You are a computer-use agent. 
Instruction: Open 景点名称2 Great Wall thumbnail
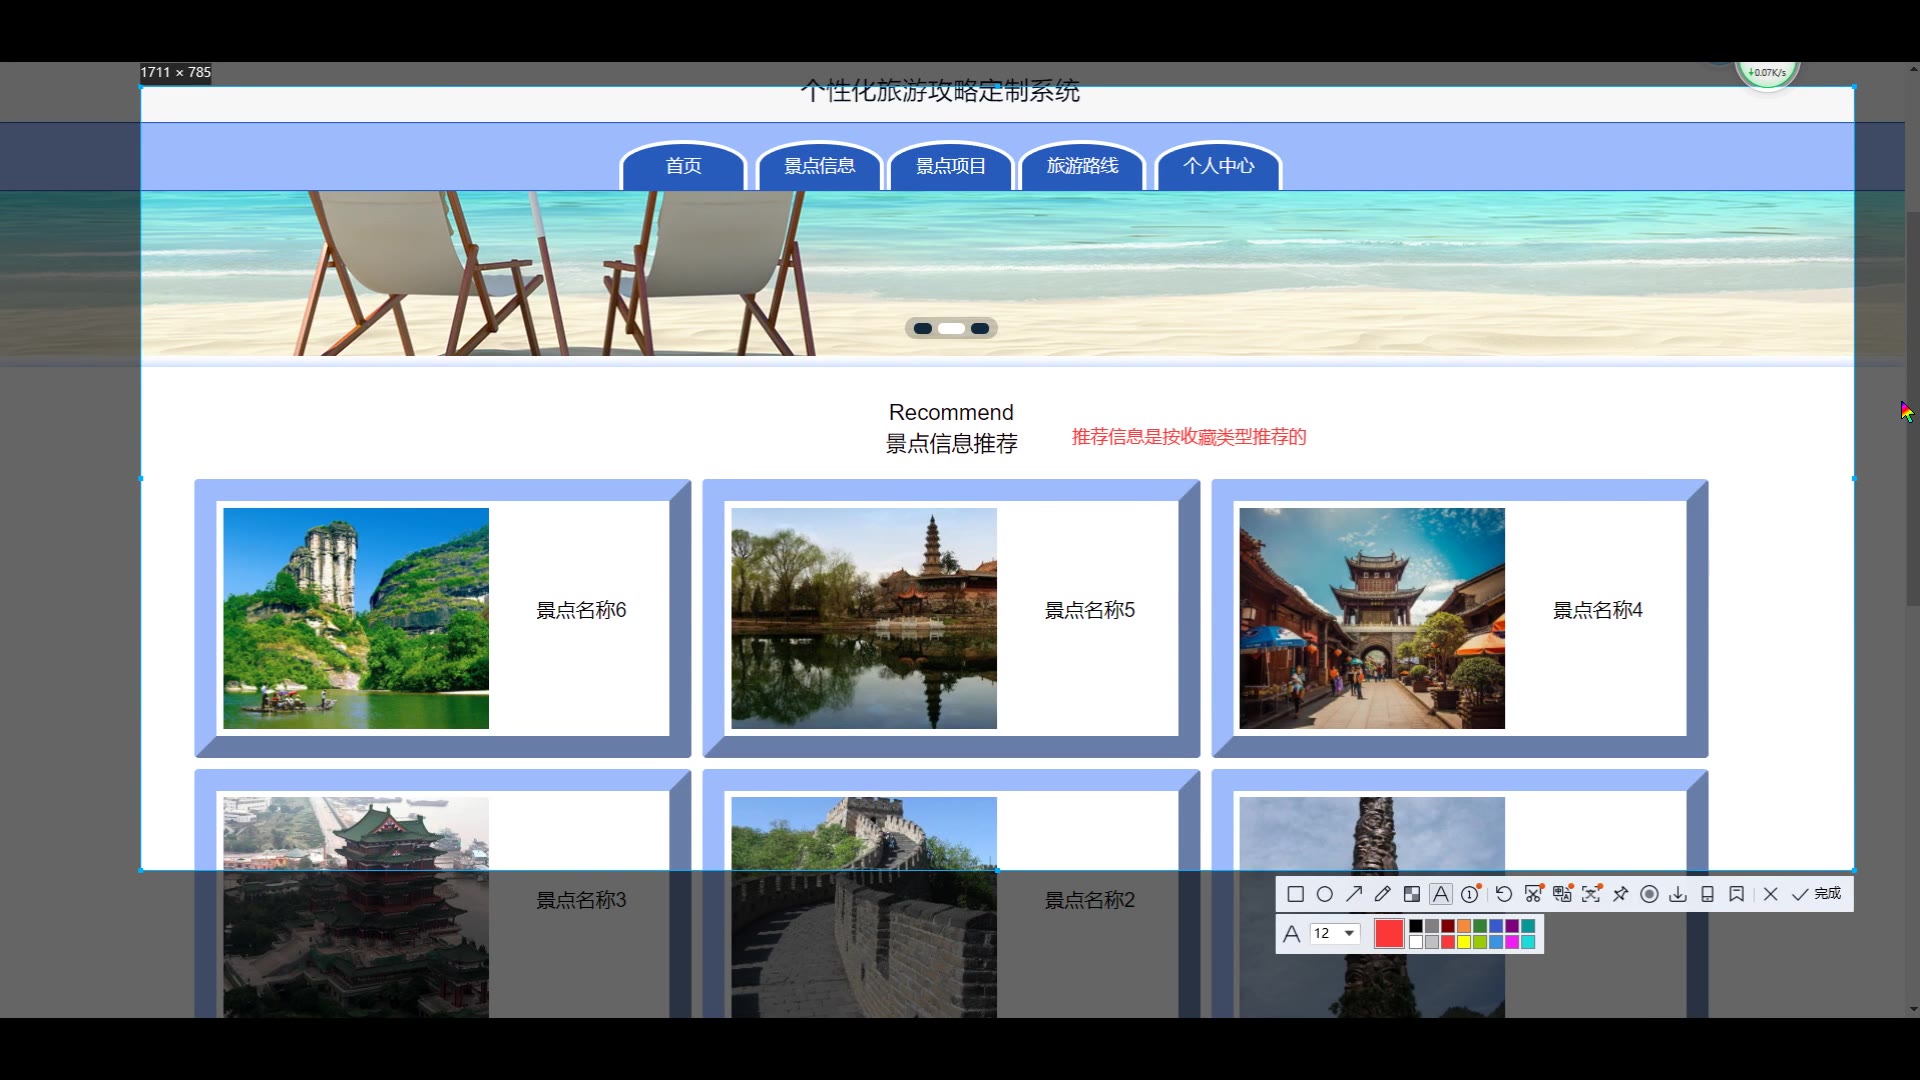coord(864,907)
